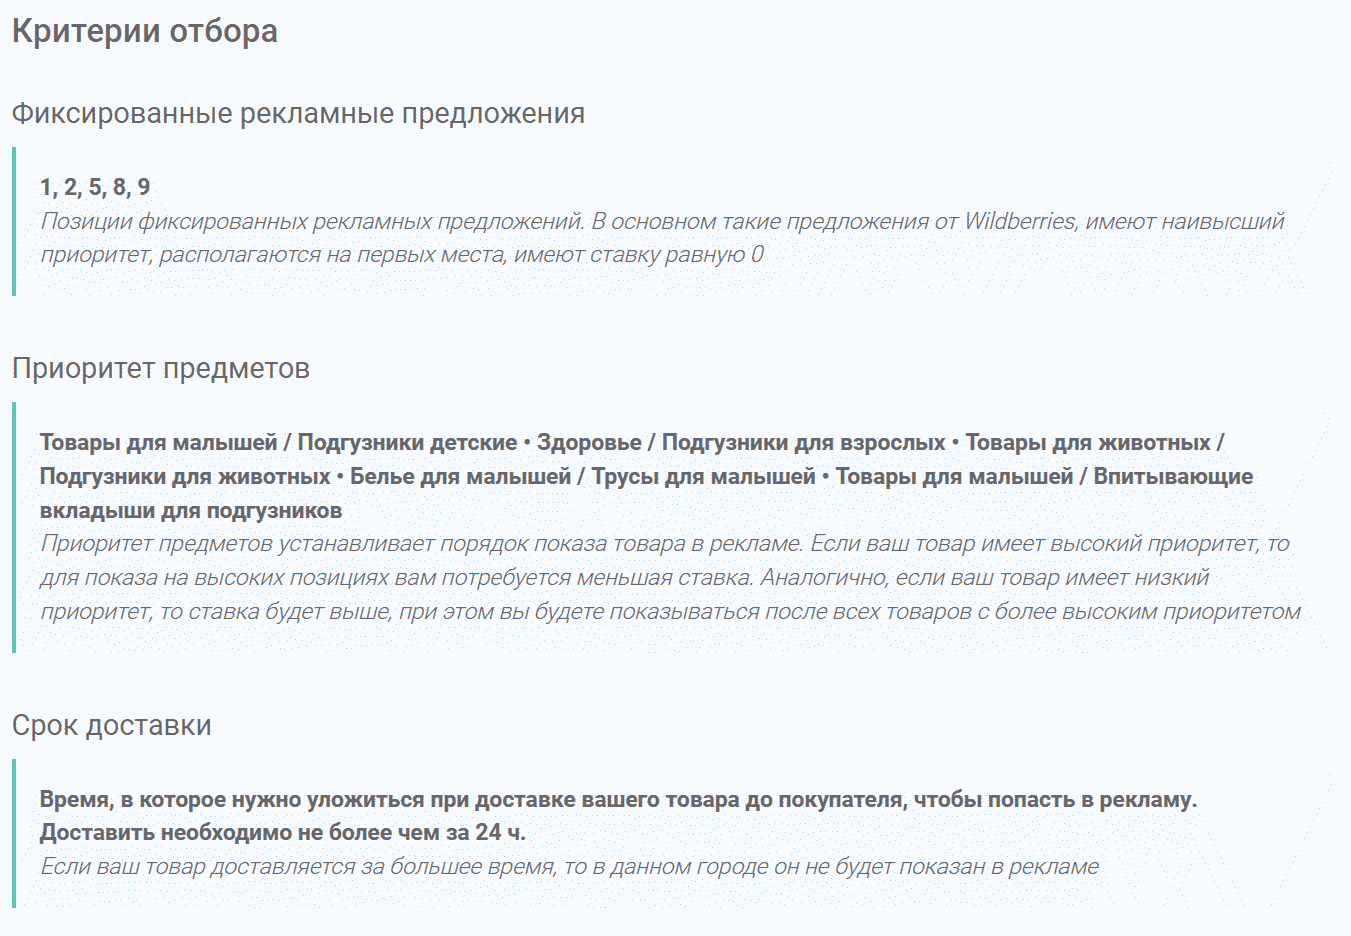Image resolution: width=1351 pixels, height=936 pixels.
Task: Click the green bar beside item priority block
Action: click(14, 527)
